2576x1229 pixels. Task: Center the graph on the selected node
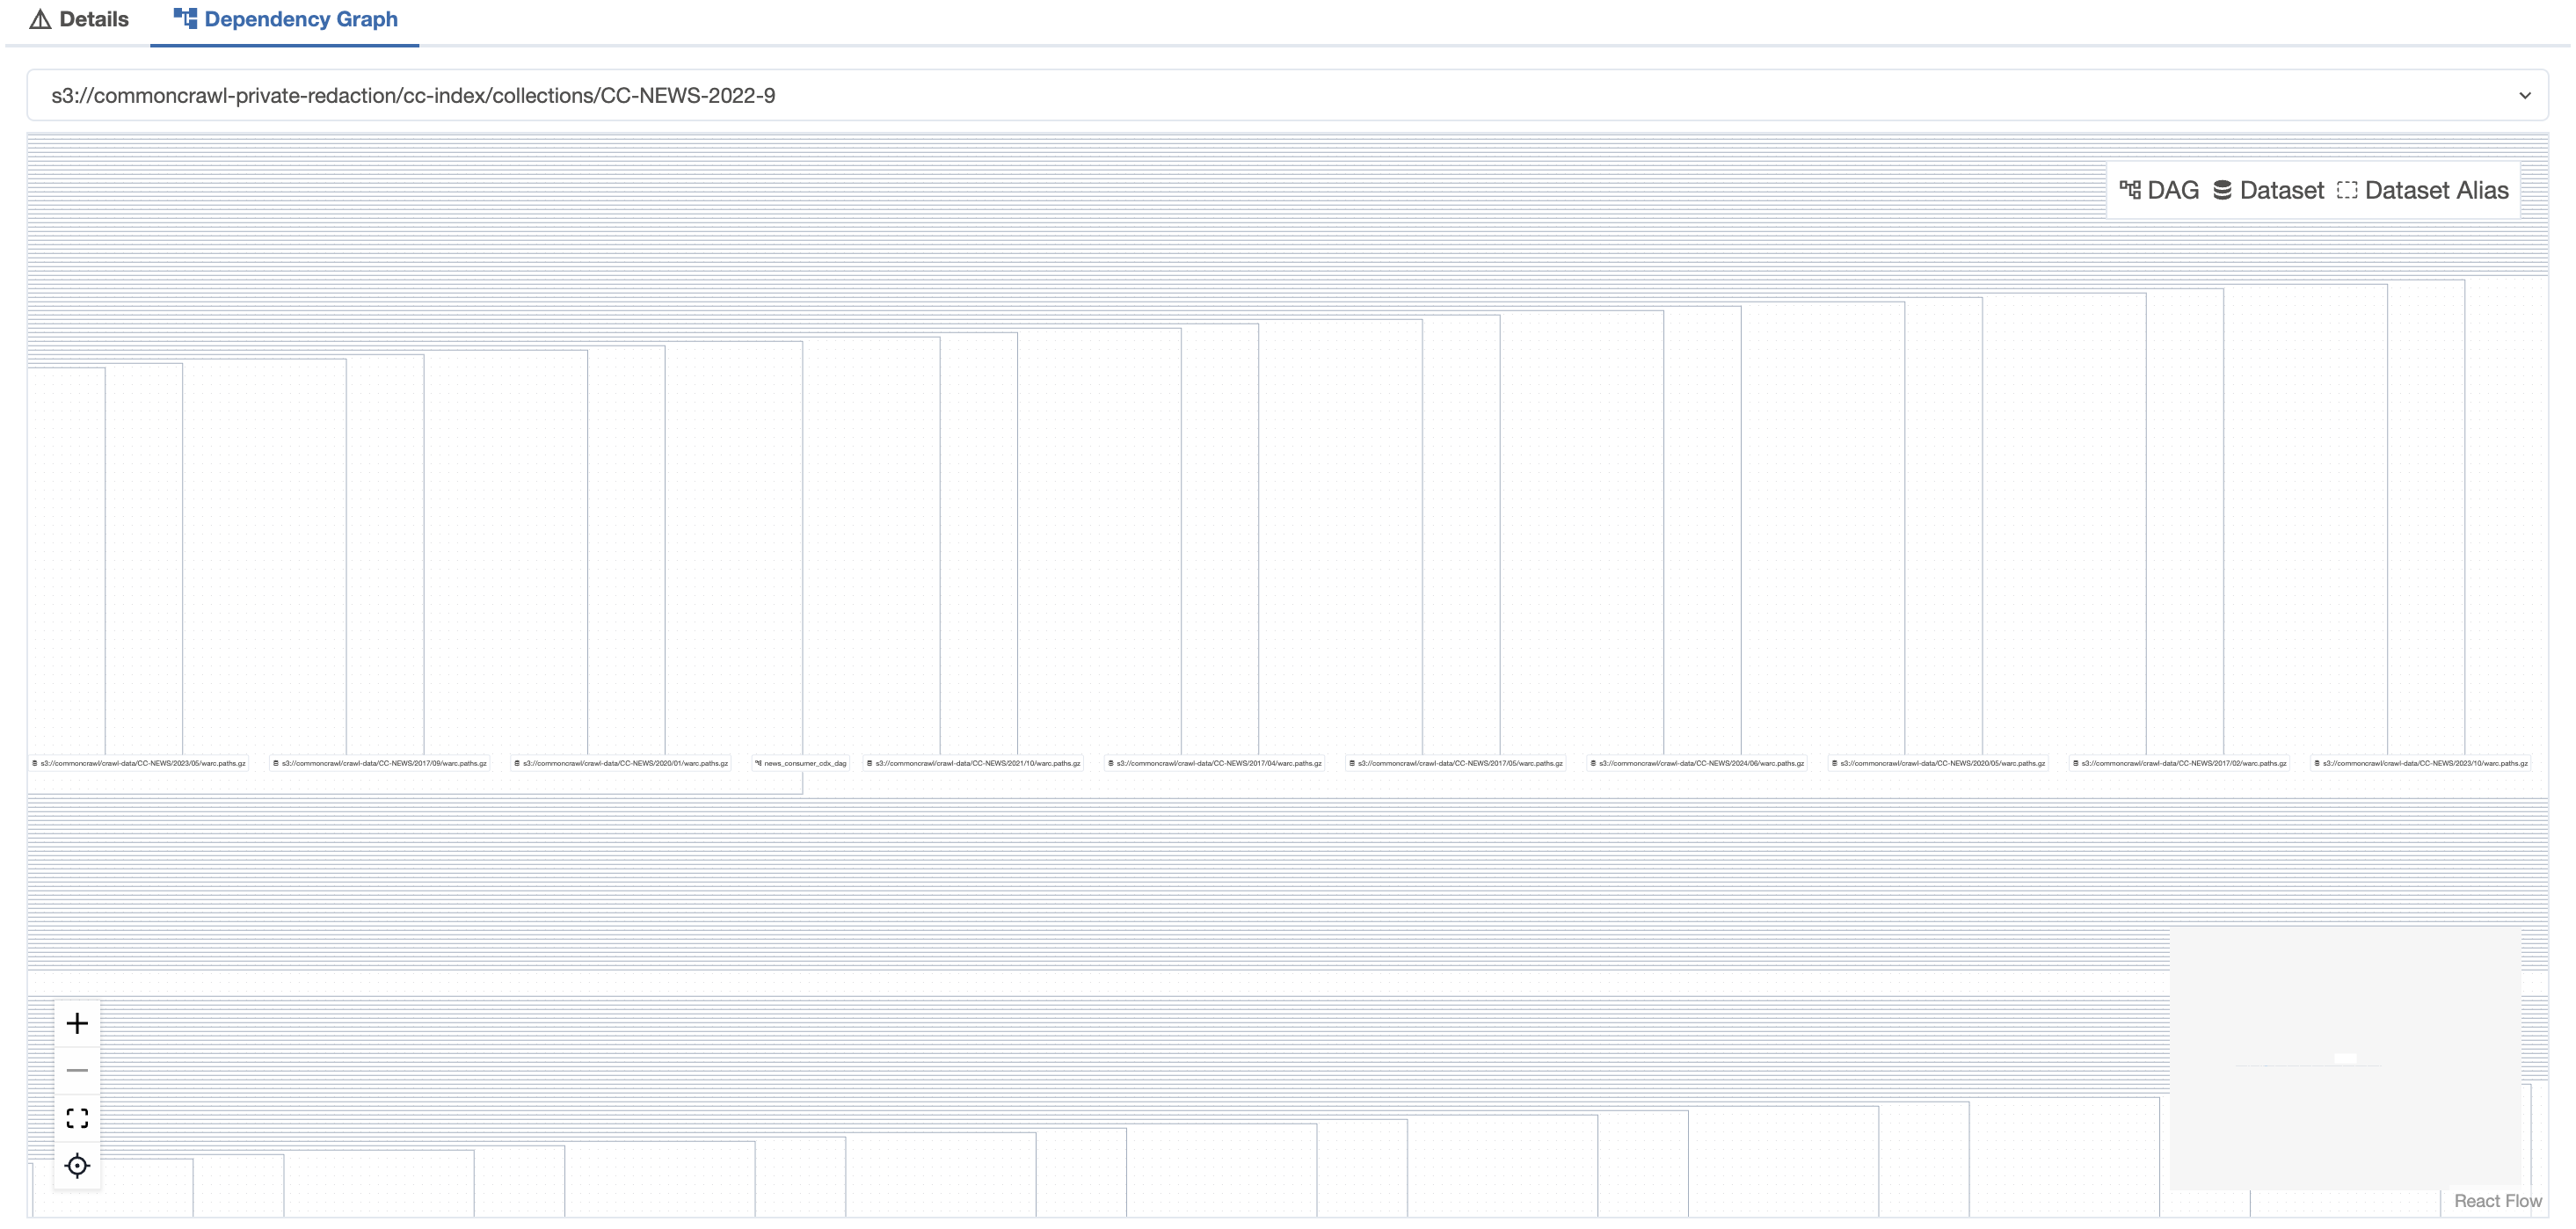coord(77,1165)
